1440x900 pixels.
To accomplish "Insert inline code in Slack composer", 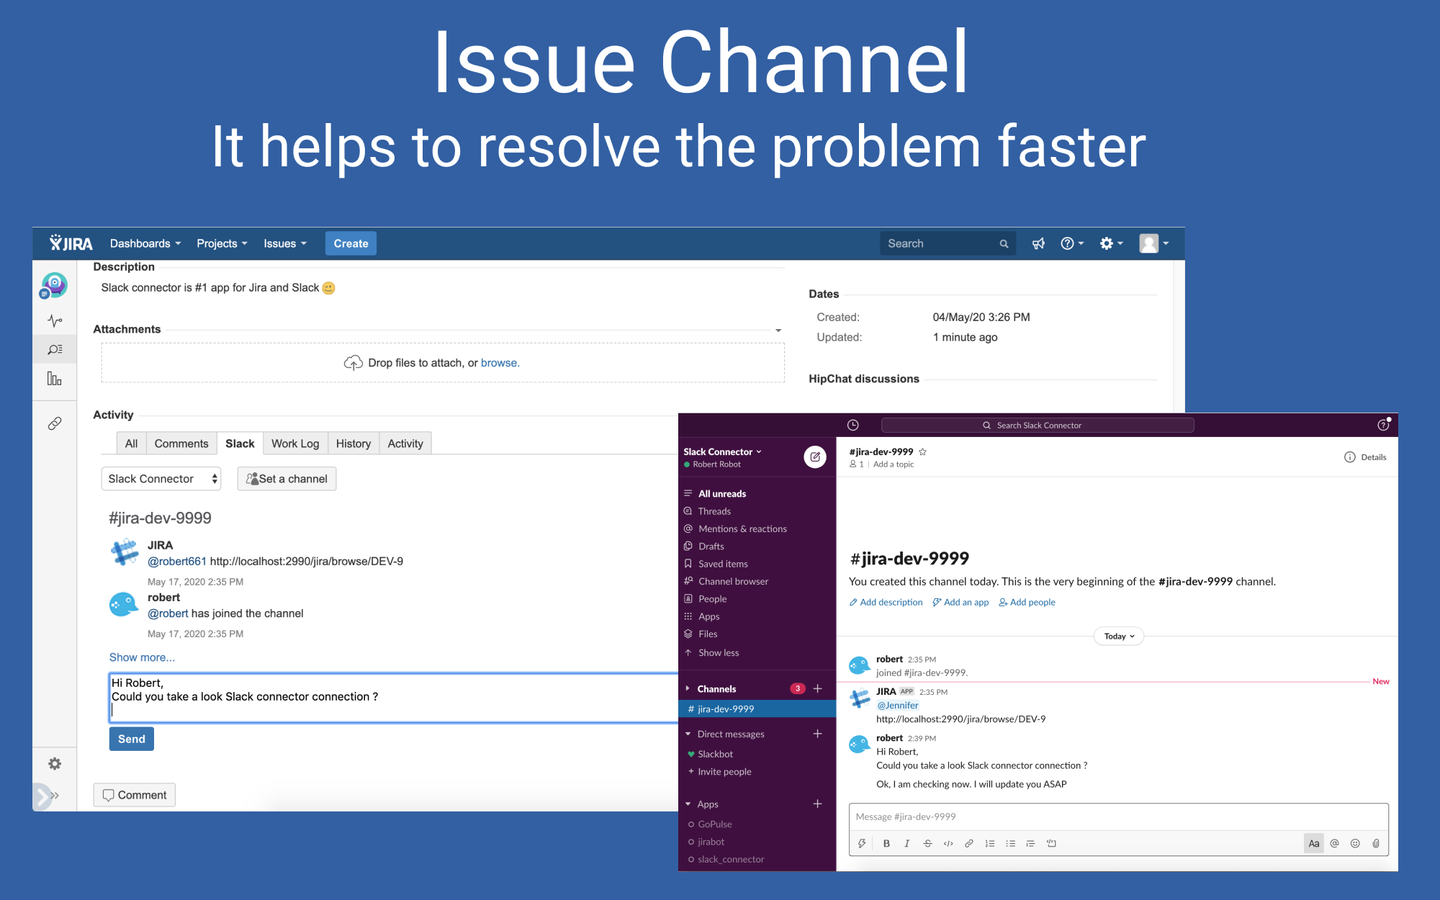I will click(948, 843).
